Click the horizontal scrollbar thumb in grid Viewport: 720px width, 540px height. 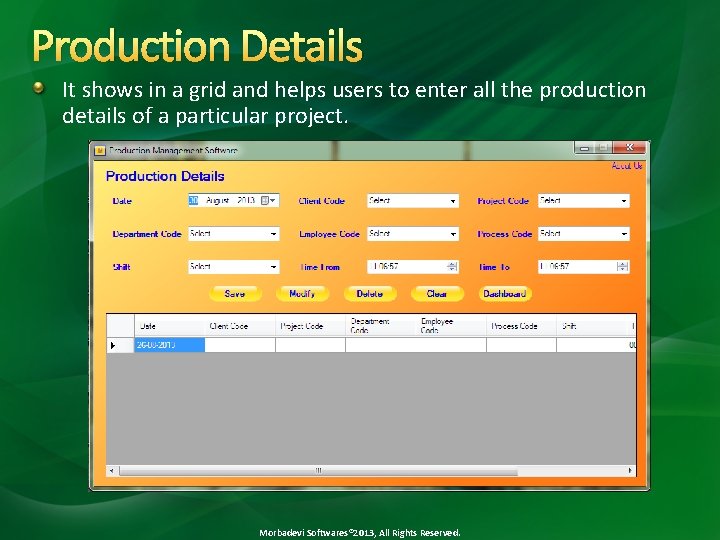coord(318,471)
